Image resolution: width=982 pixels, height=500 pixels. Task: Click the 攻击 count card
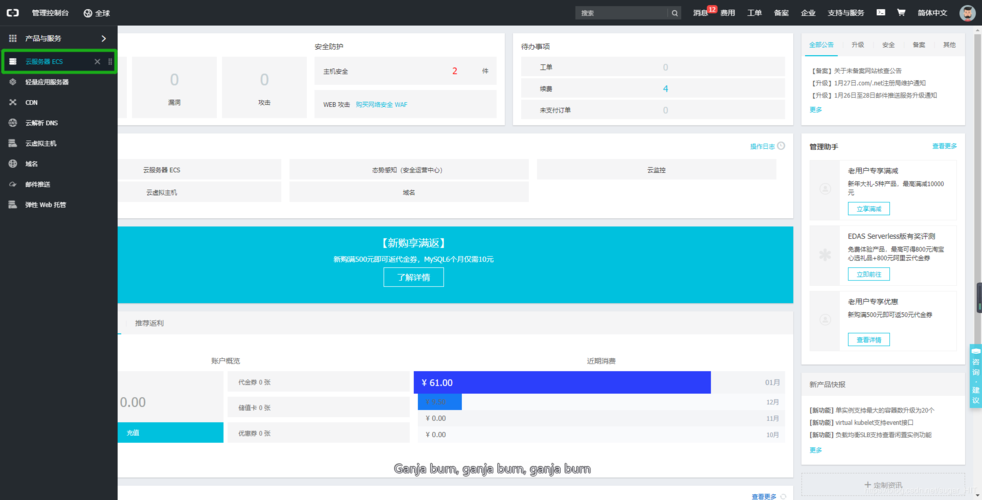coord(264,87)
